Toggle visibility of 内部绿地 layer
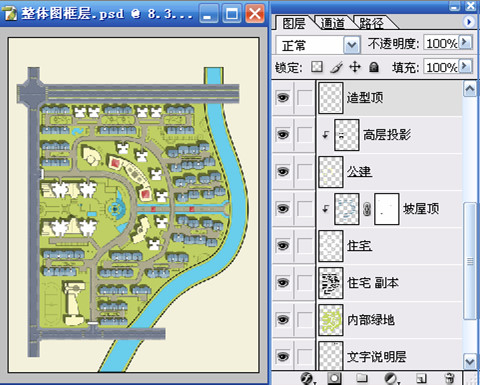 click(x=283, y=320)
